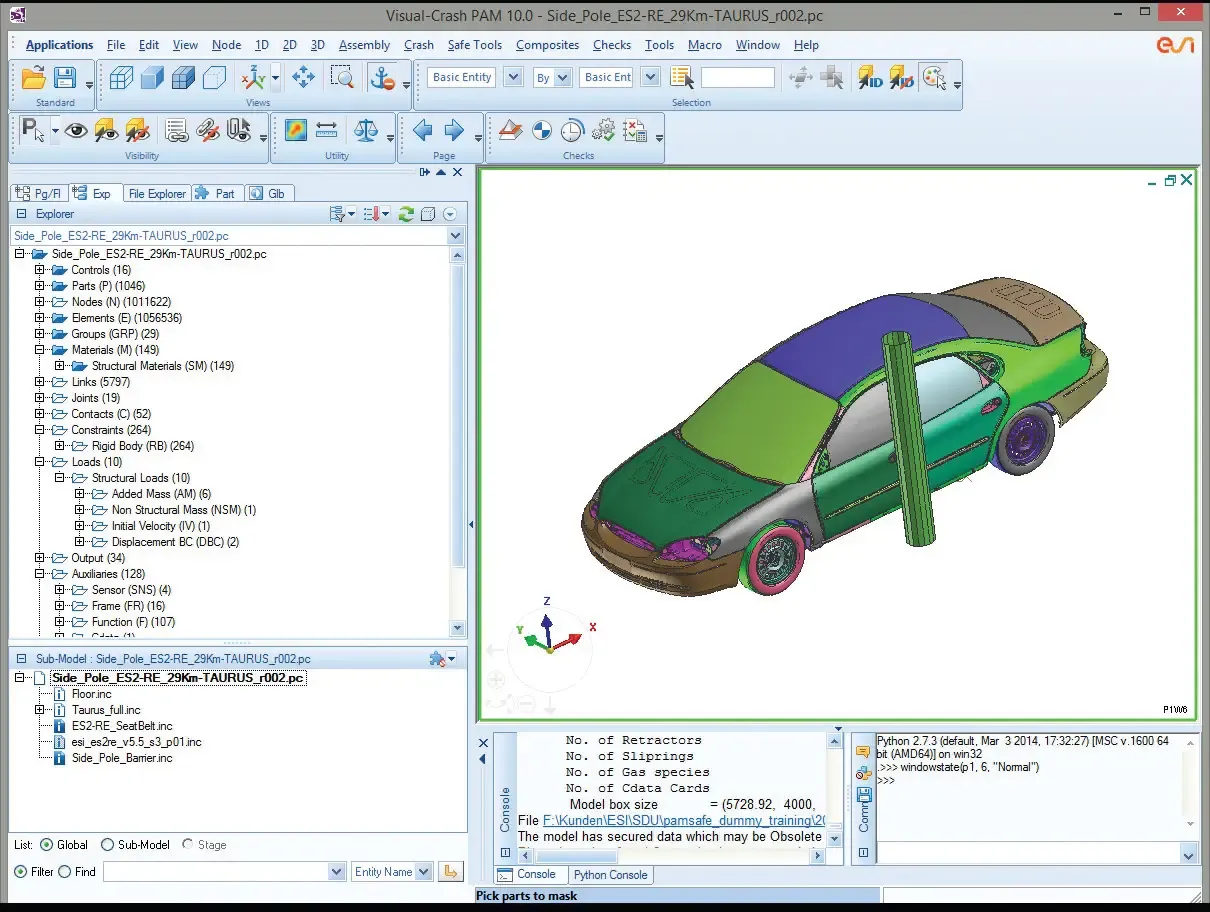Click the color palette selection icon

pos(934,77)
